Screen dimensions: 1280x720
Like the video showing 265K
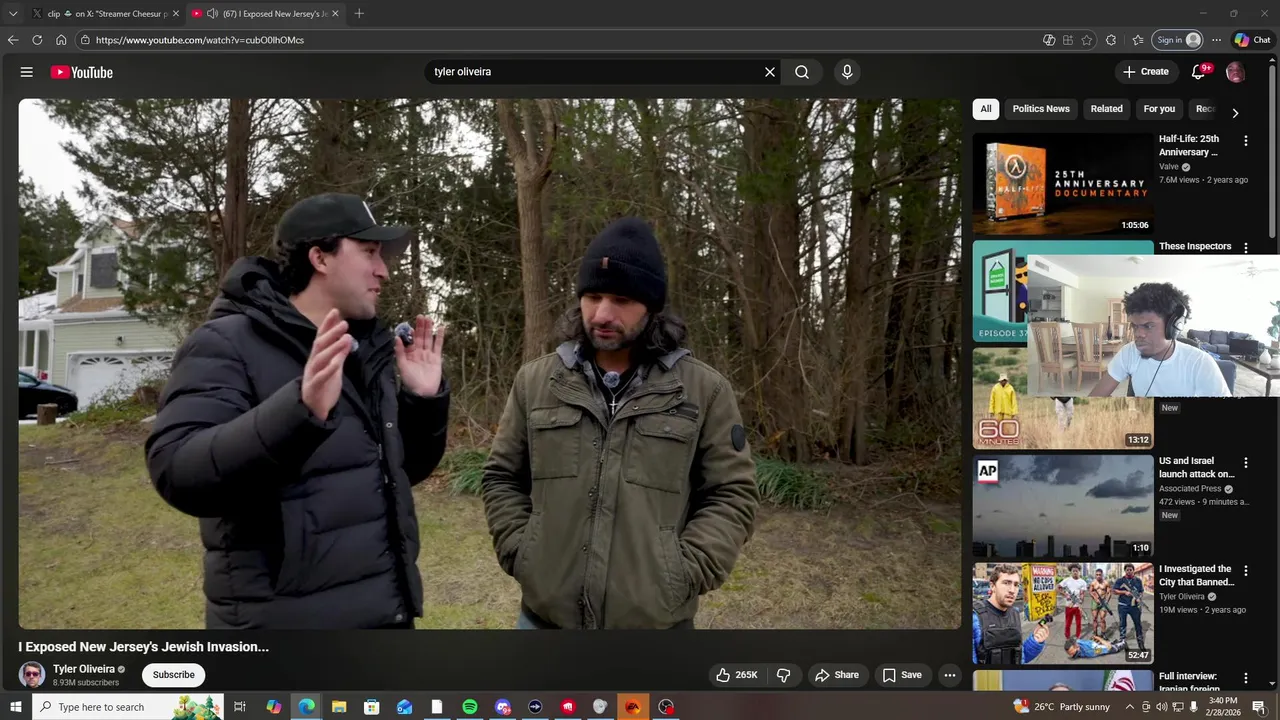736,675
